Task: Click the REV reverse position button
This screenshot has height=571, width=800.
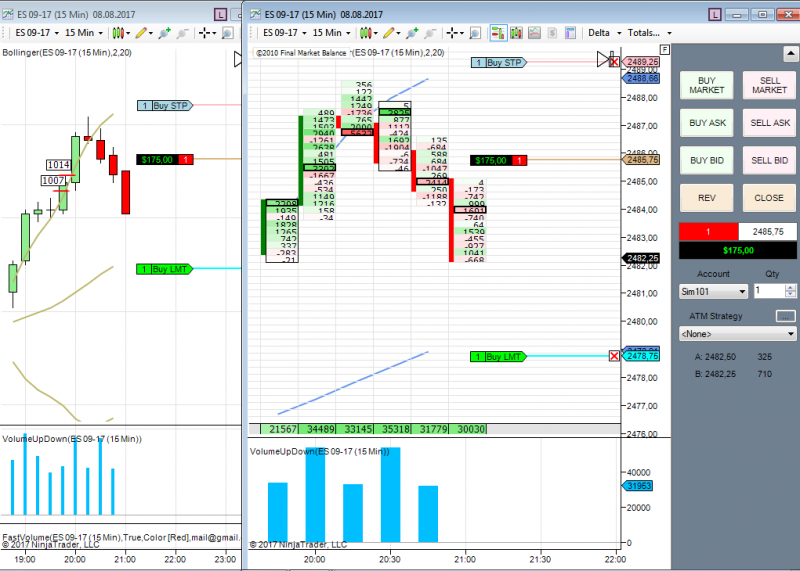Action: 707,198
